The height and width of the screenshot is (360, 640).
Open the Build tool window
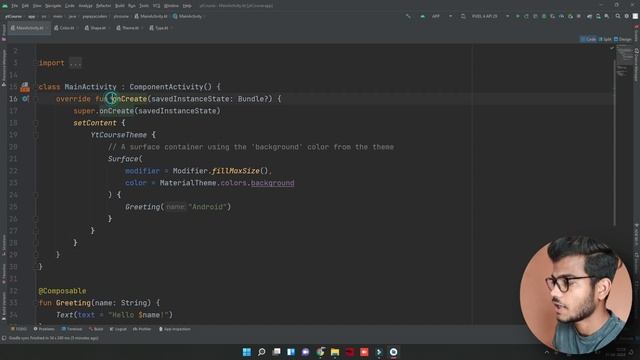[96, 329]
